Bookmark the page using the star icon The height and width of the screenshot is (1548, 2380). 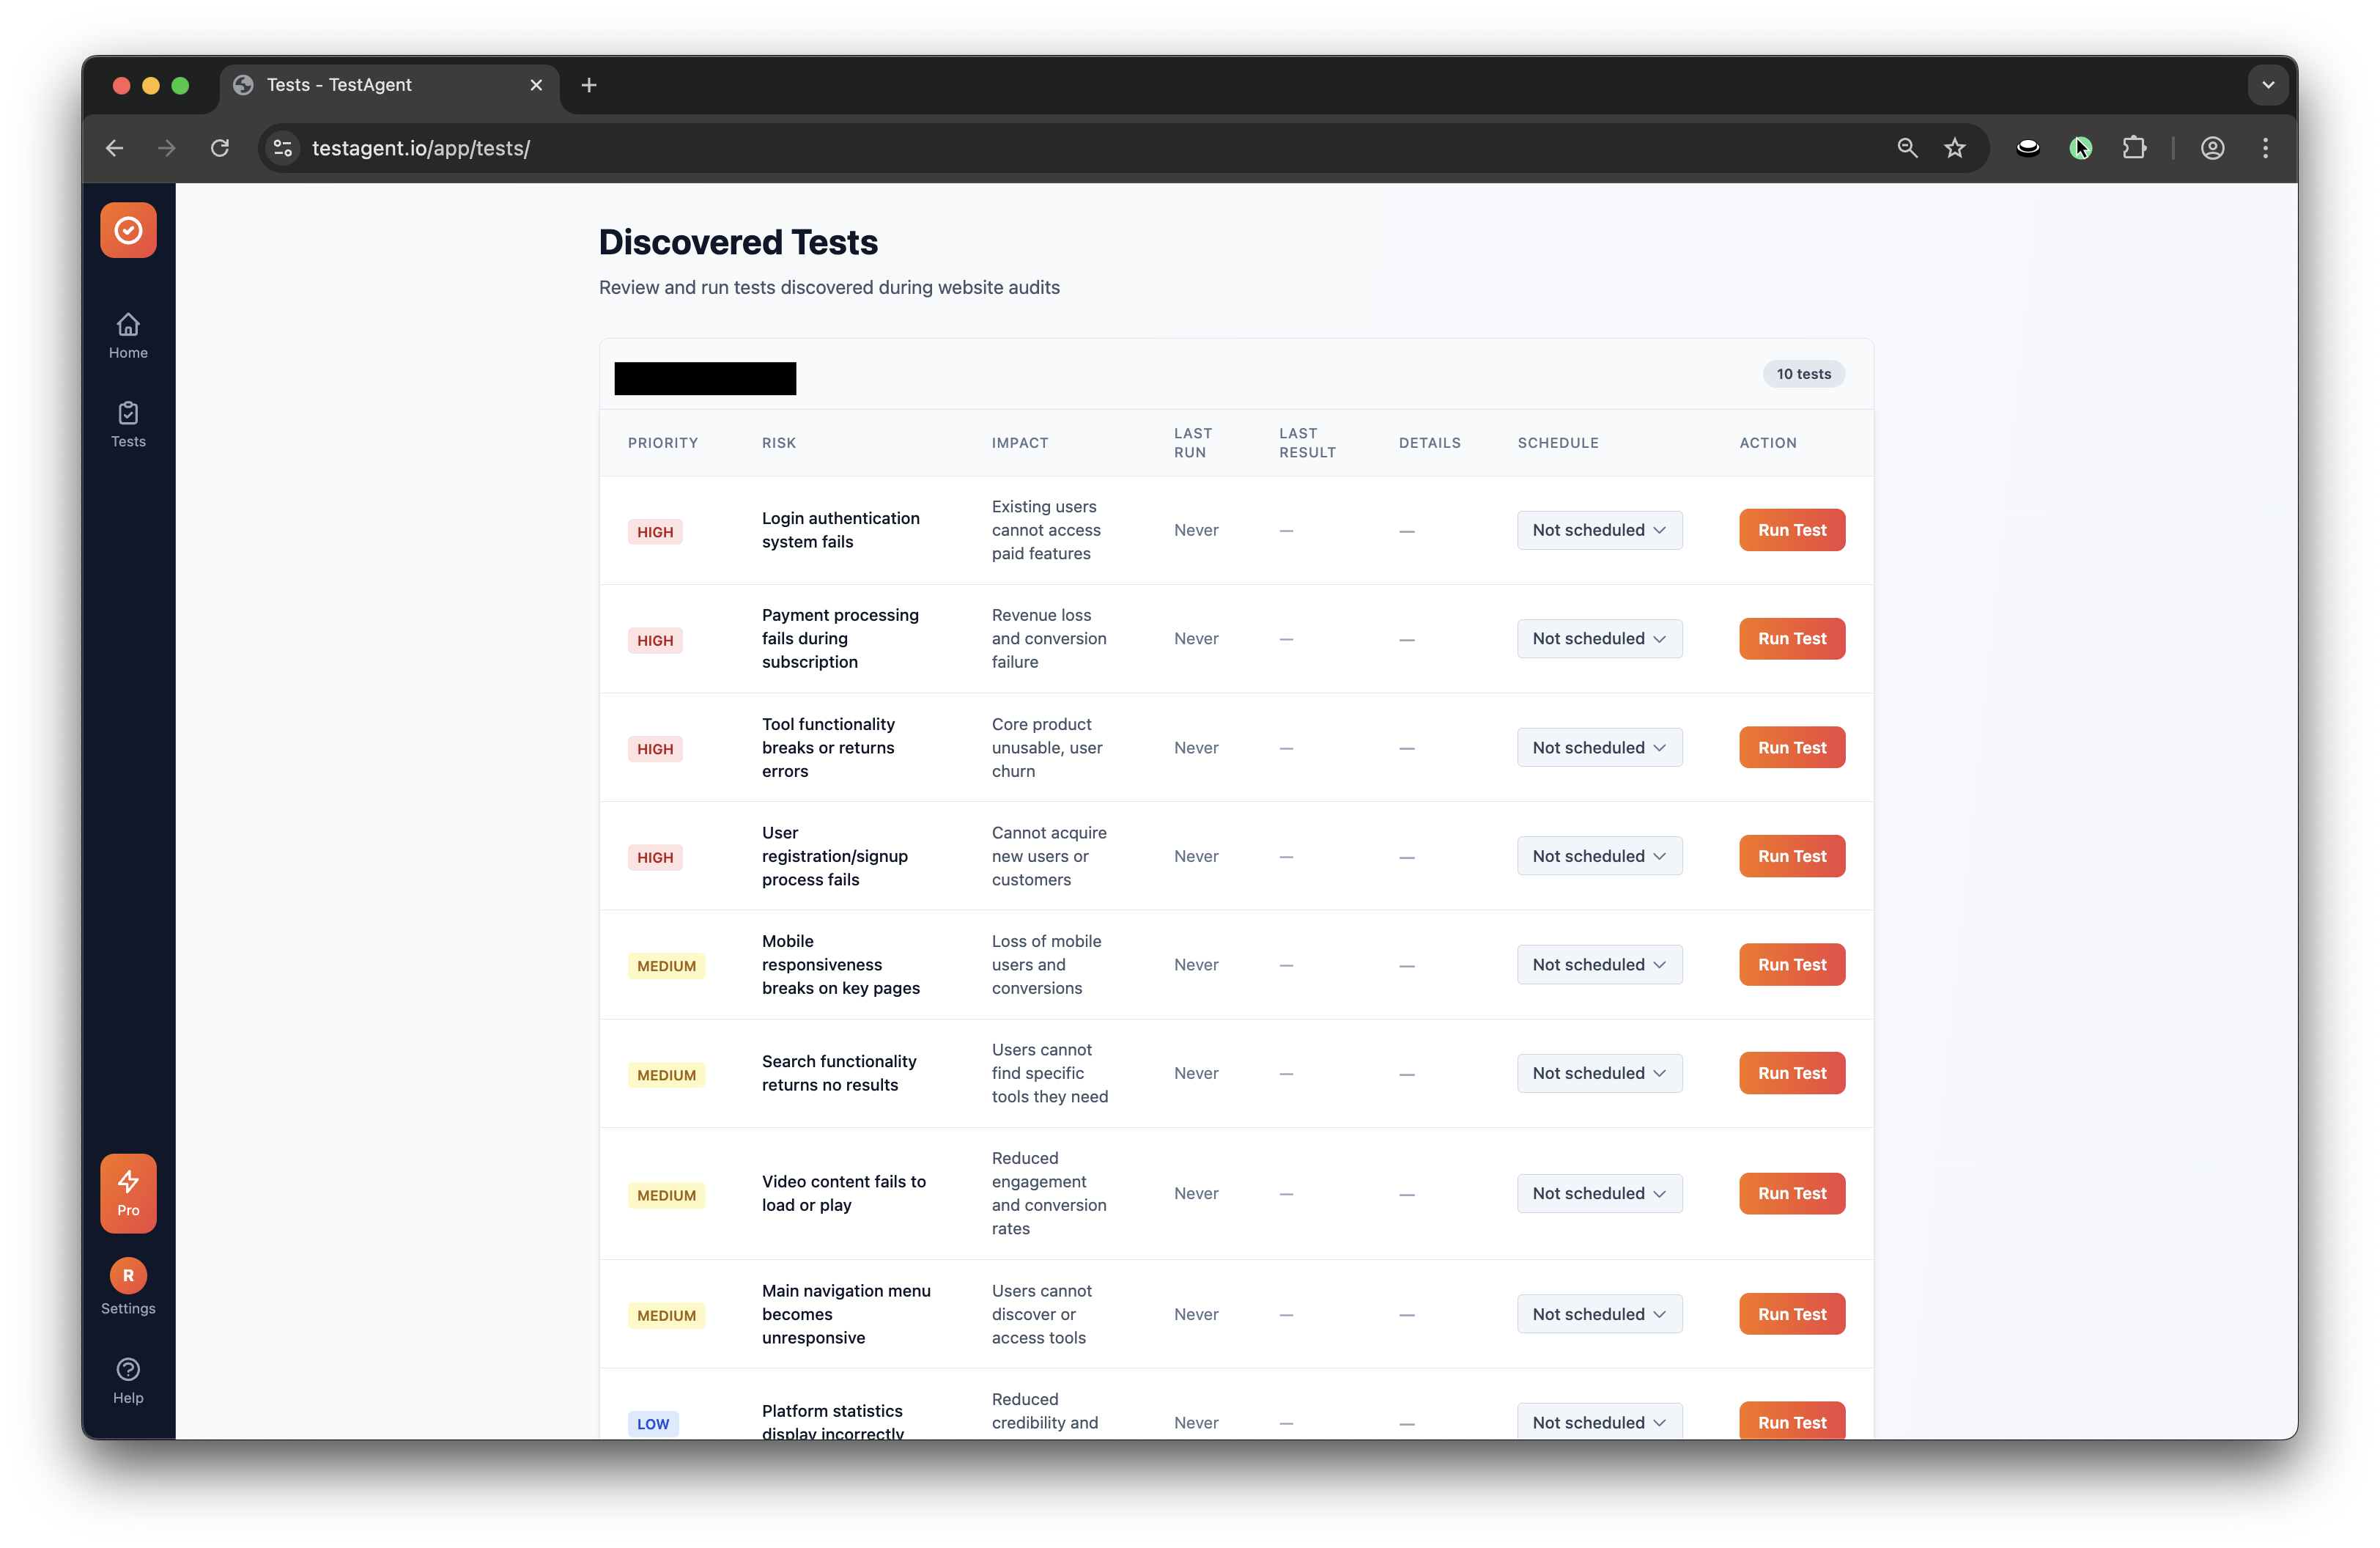point(1955,148)
